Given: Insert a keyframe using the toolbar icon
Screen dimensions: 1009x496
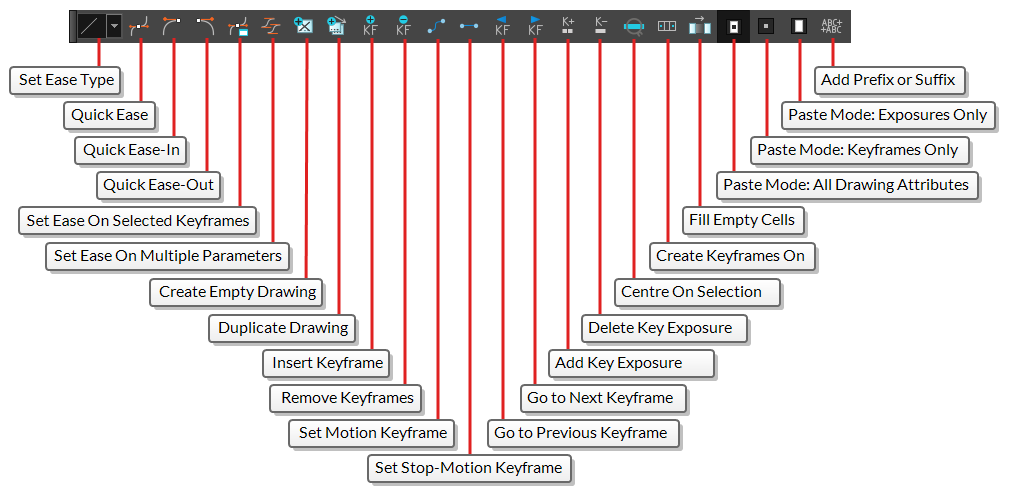Looking at the screenshot, I should (x=370, y=26).
